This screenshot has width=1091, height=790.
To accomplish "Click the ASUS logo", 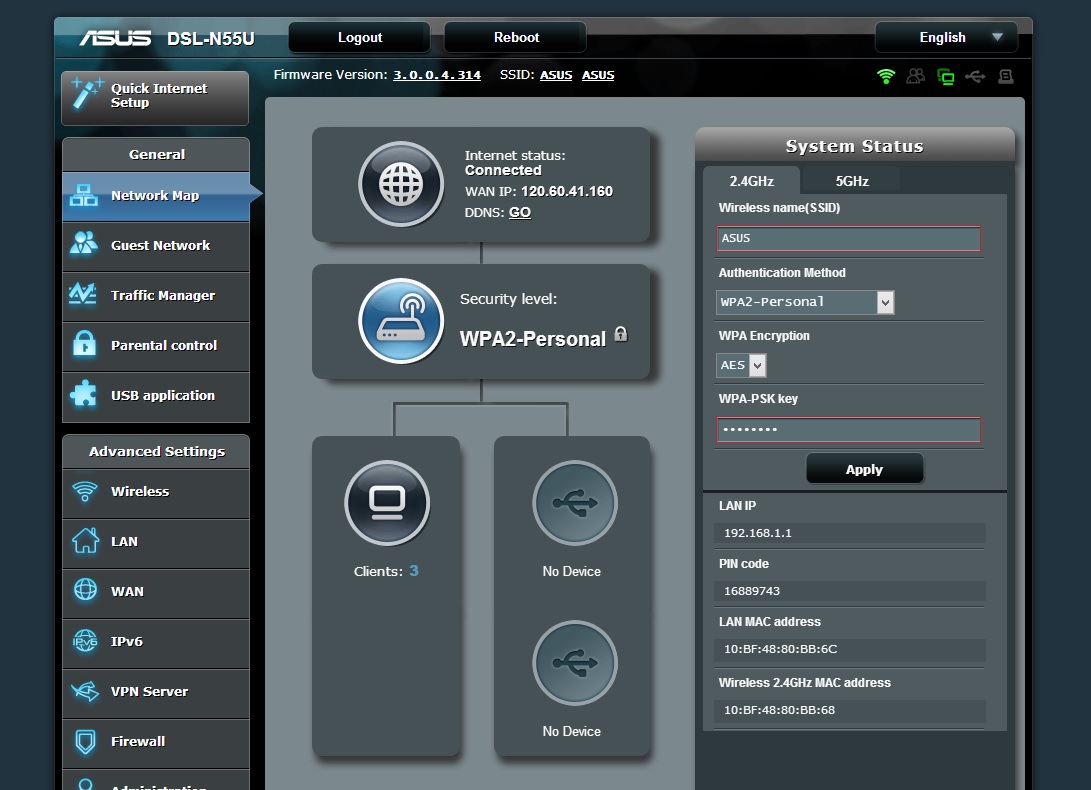I will click(x=115, y=38).
